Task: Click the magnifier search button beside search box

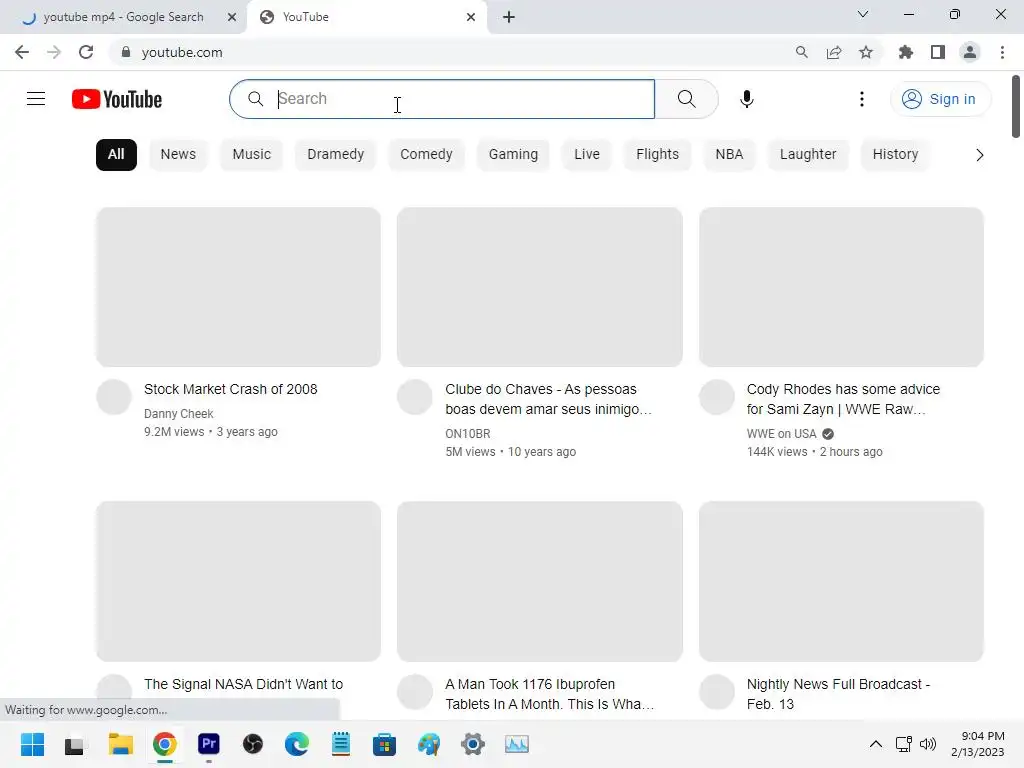Action: click(686, 99)
